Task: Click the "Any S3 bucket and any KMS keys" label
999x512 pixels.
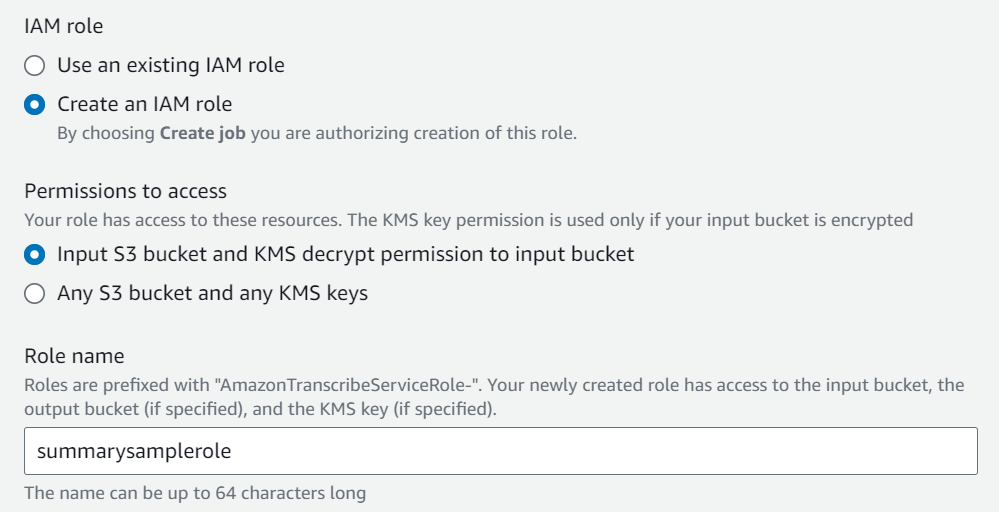Action: [212, 294]
